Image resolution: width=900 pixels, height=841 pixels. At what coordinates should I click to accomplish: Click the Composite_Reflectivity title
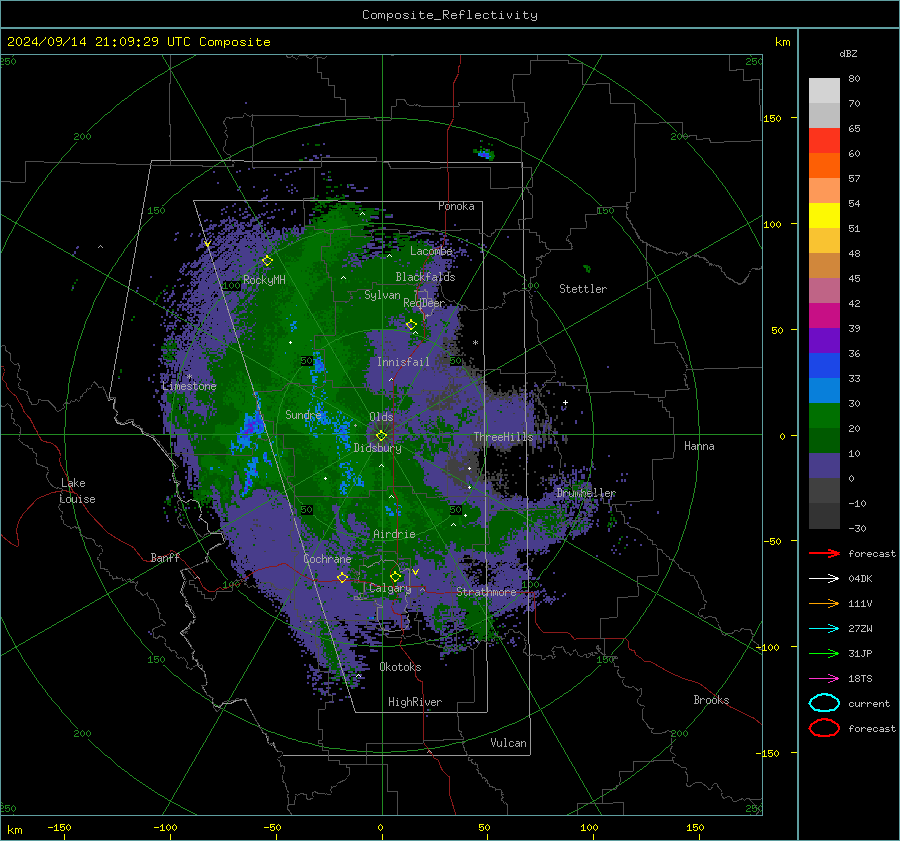450,15
